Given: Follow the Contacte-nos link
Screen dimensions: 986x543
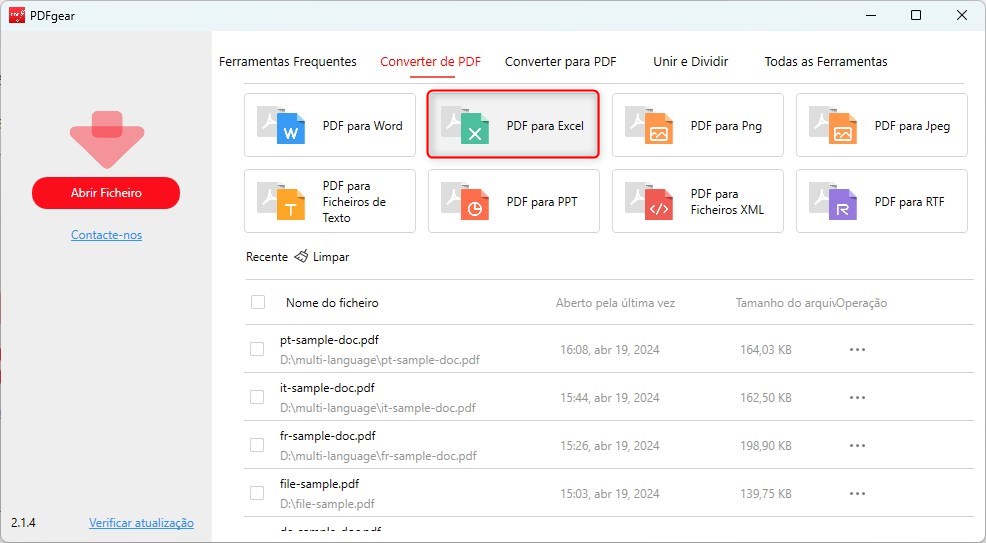Looking at the screenshot, I should [106, 235].
